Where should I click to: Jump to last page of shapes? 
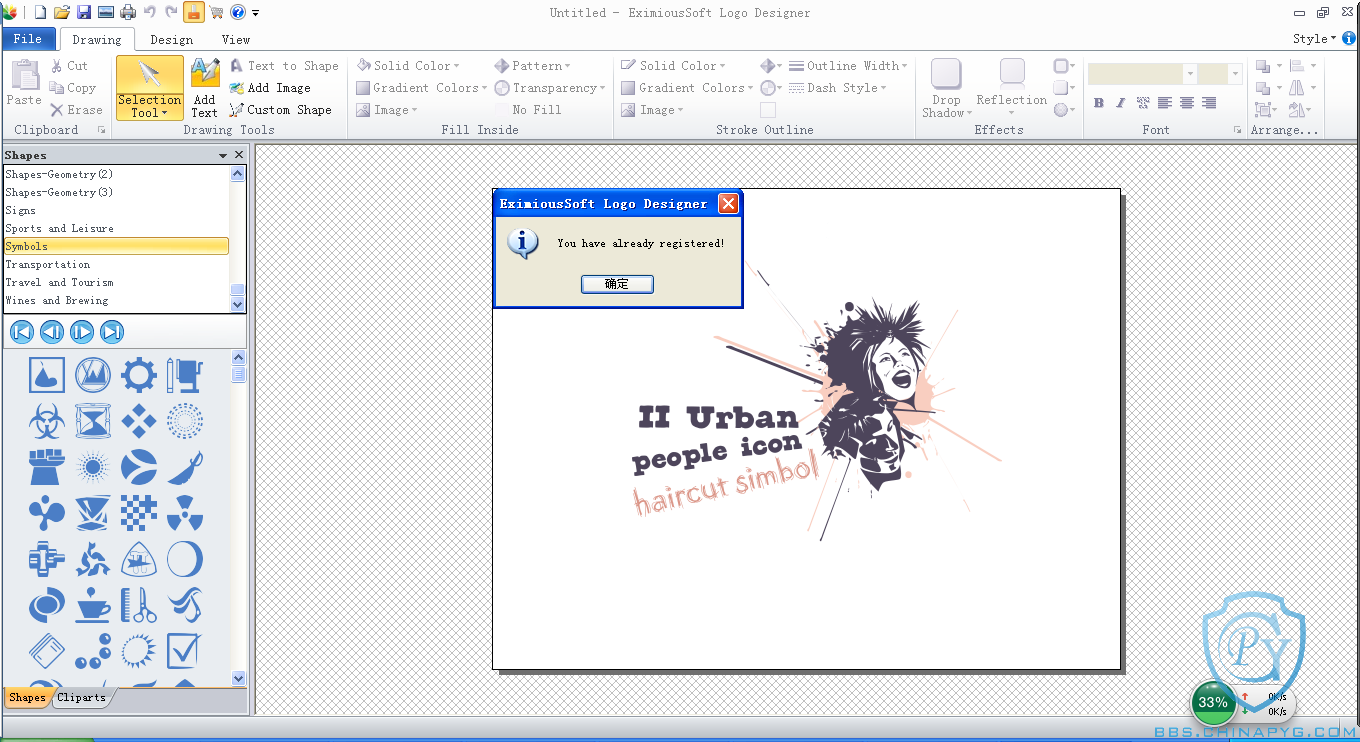(112, 332)
